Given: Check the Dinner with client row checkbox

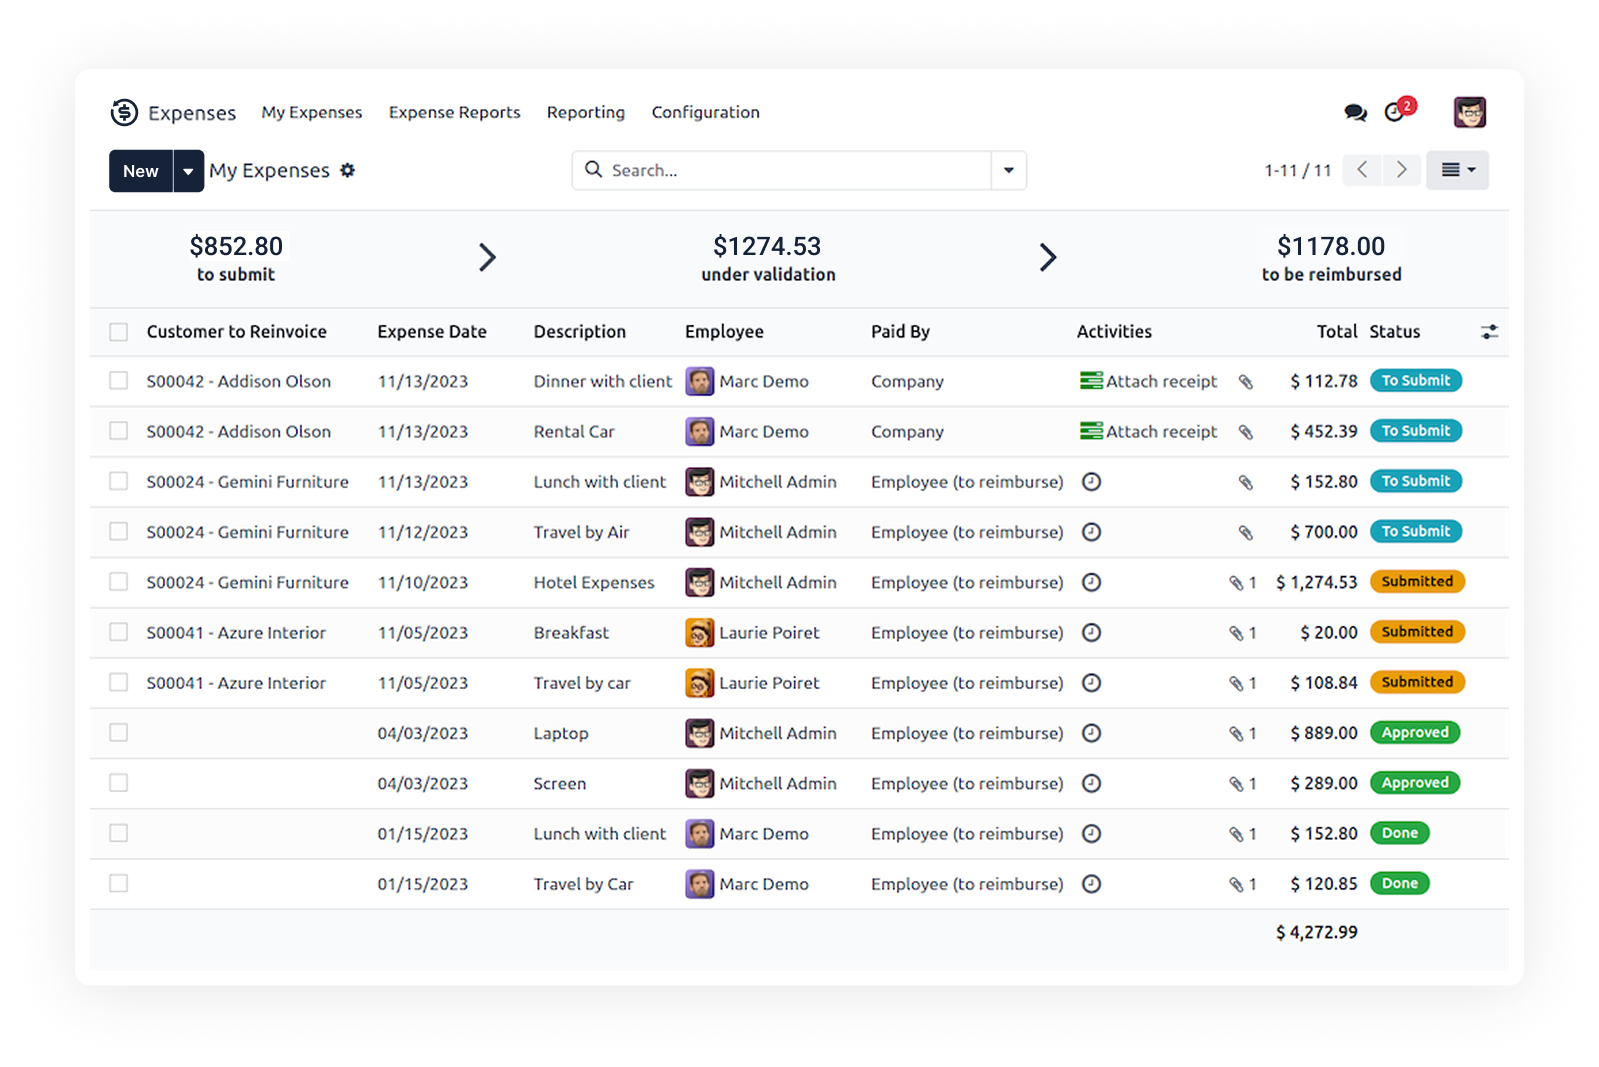Looking at the screenshot, I should (x=119, y=381).
